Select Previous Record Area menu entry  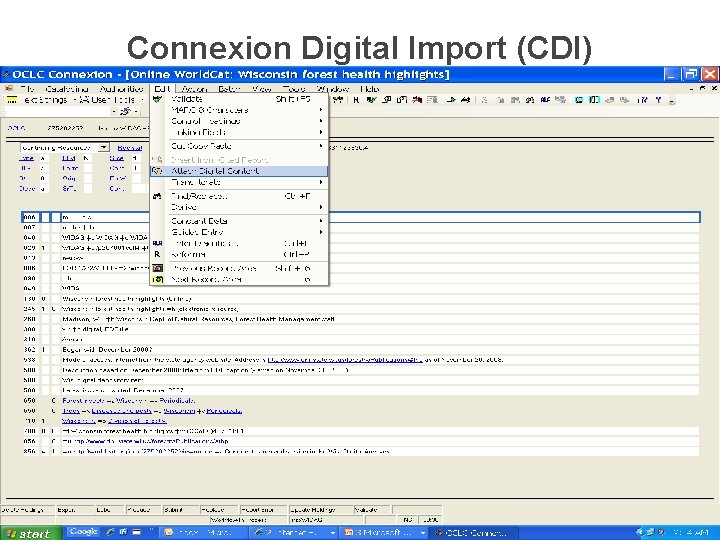click(239, 268)
